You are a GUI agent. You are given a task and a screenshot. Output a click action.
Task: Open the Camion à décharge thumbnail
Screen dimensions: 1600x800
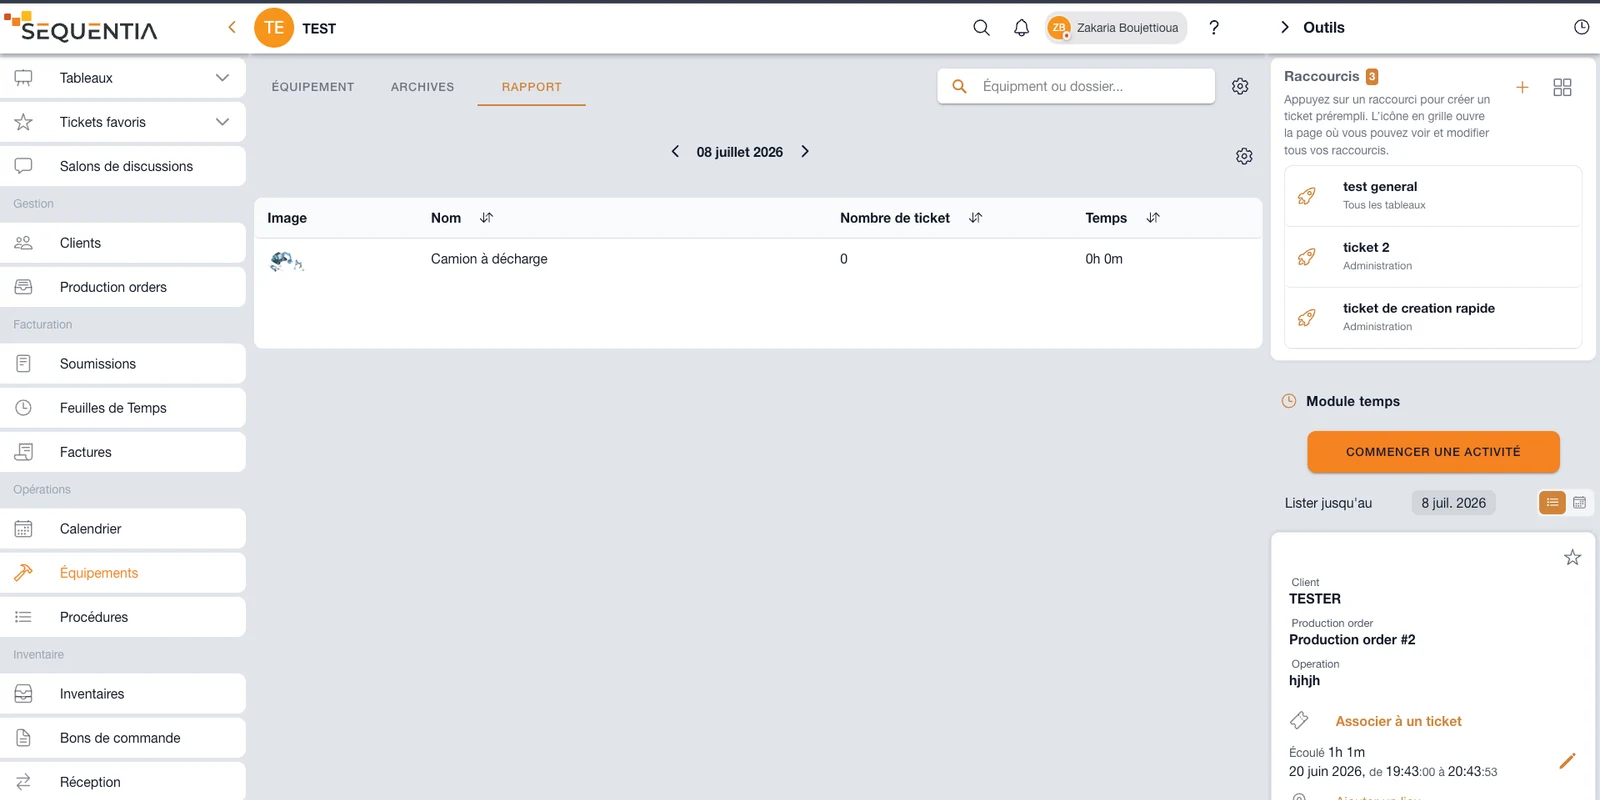click(286, 261)
